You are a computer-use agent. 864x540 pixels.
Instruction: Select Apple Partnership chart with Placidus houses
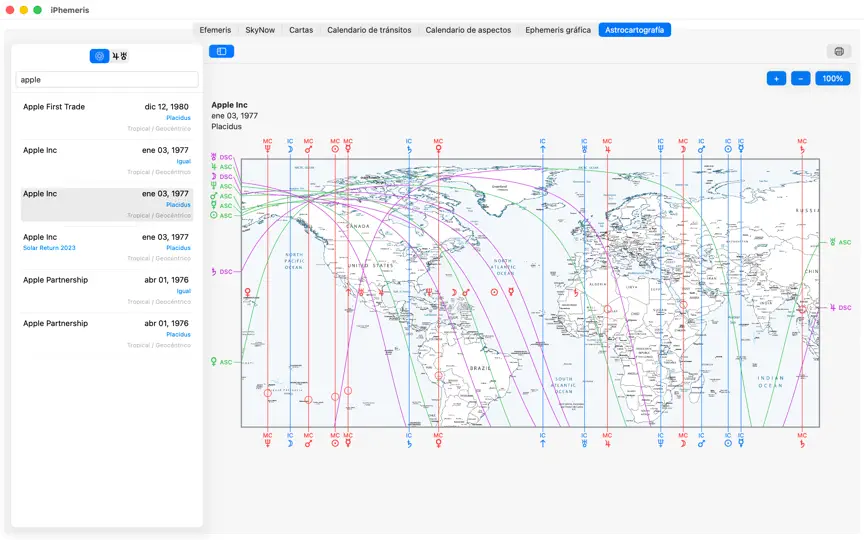pos(107,334)
